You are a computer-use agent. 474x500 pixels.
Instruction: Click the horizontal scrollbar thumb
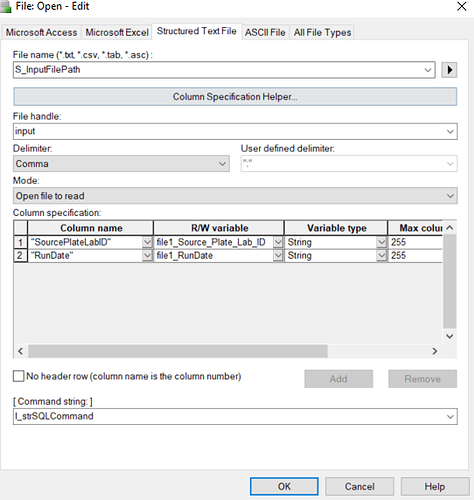click(178, 351)
